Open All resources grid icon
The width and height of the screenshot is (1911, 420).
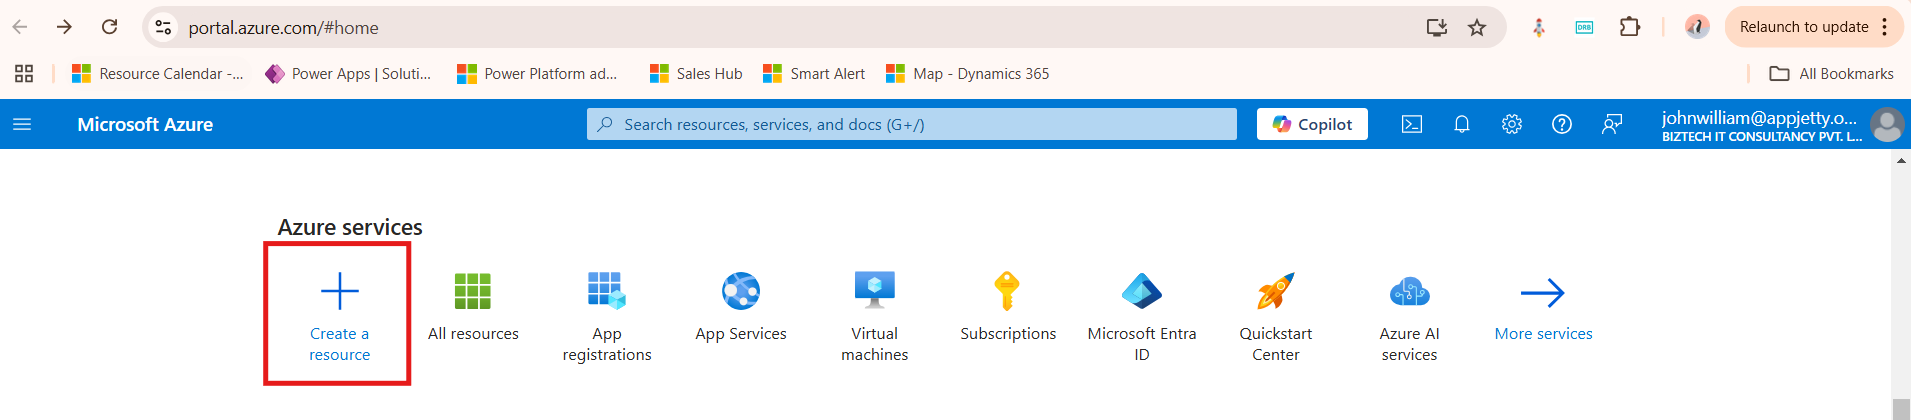point(473,291)
